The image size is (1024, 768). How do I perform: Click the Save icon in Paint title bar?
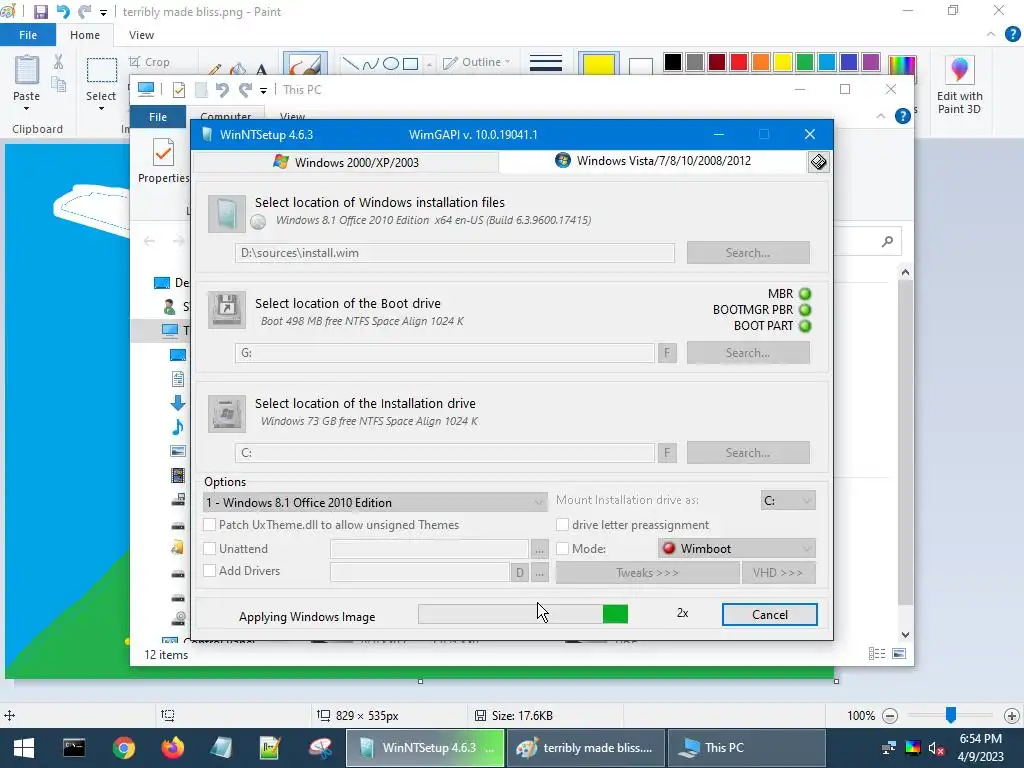pyautogui.click(x=40, y=12)
